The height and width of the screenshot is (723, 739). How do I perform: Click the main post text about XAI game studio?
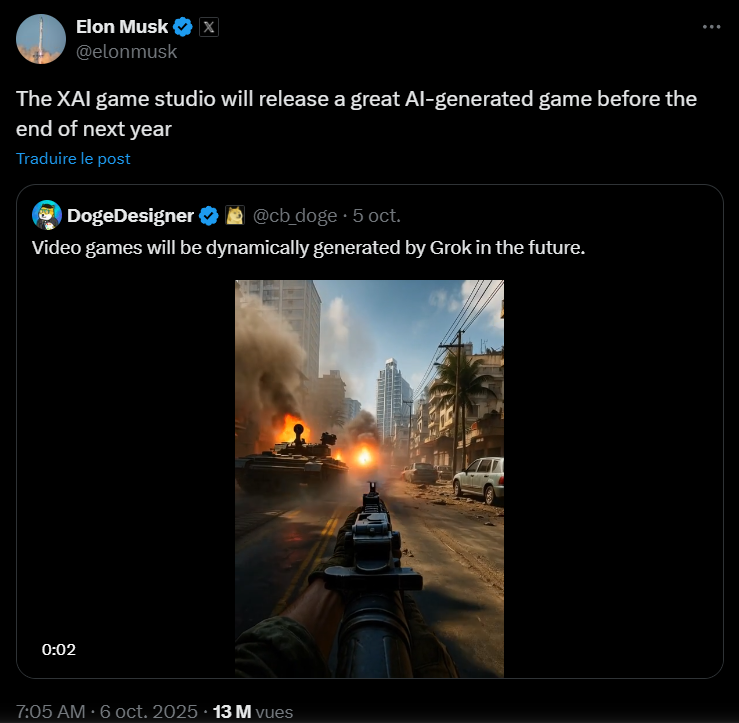(355, 113)
